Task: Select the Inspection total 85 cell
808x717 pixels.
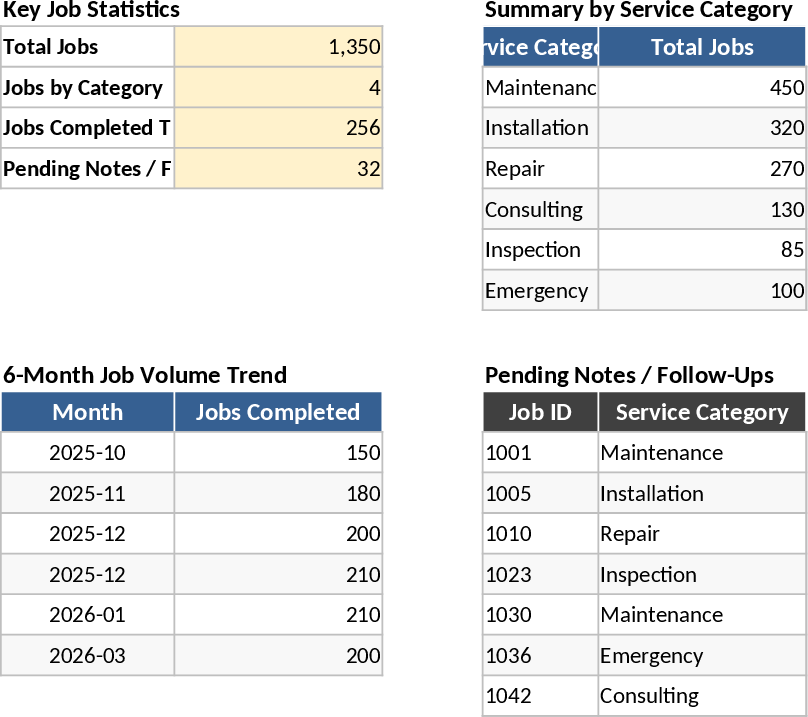Action: (702, 250)
